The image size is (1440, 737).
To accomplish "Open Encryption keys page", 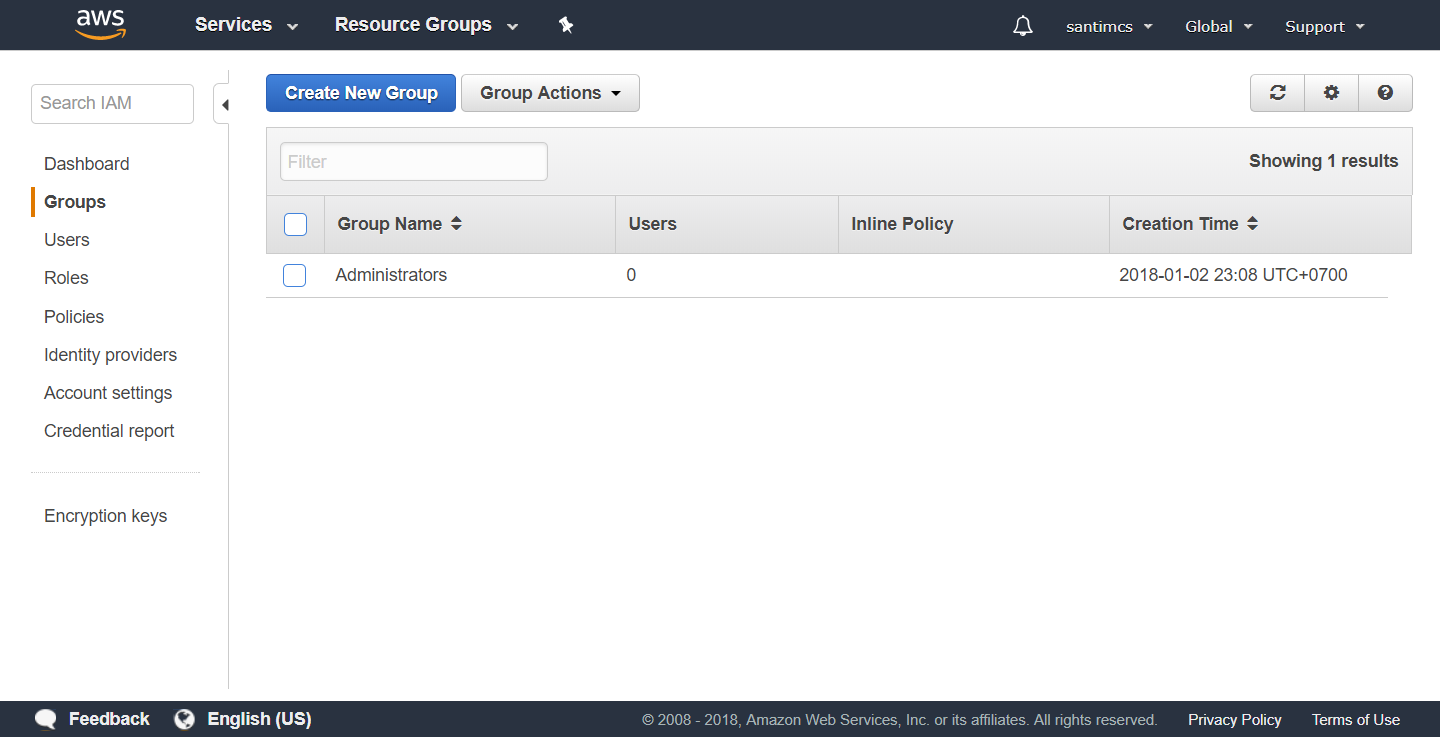I will pyautogui.click(x=105, y=516).
